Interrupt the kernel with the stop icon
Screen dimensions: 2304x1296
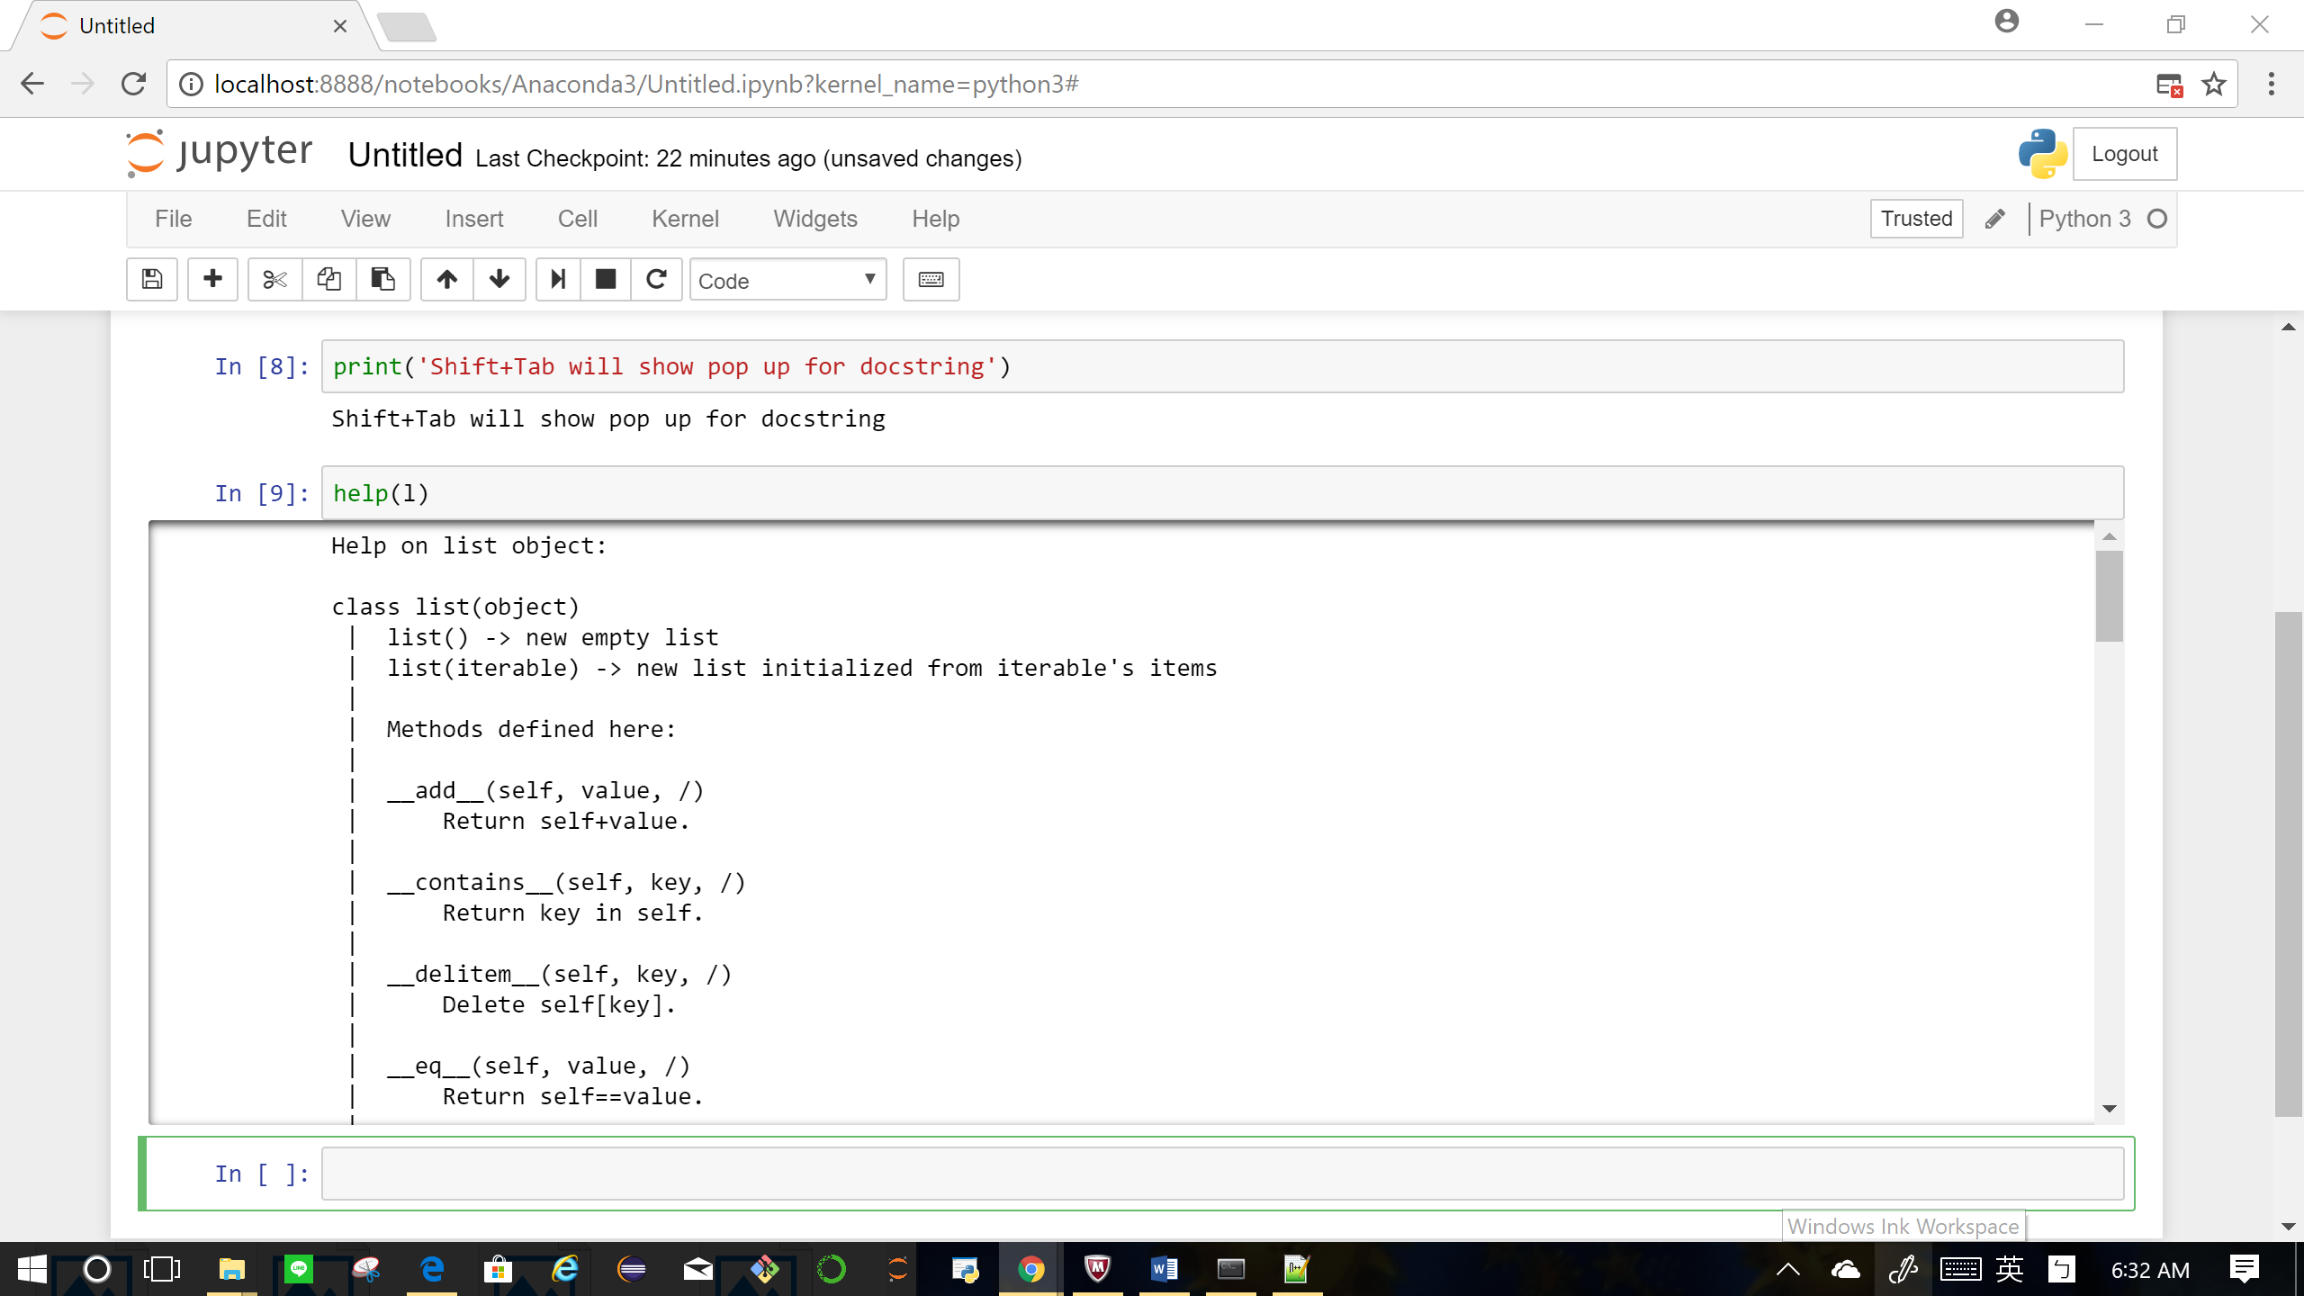(x=605, y=280)
